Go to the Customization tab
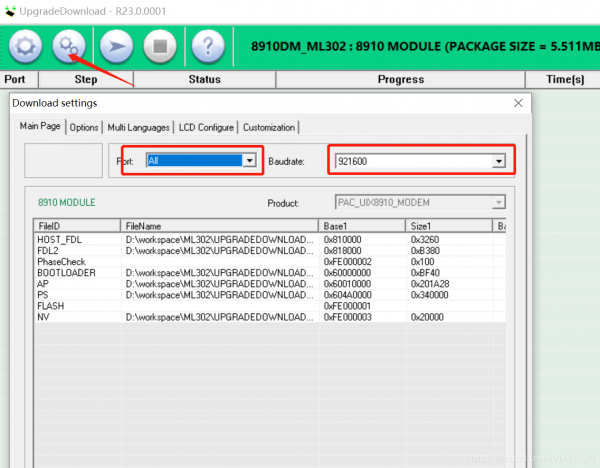Viewport: 600px width, 468px height. click(269, 127)
